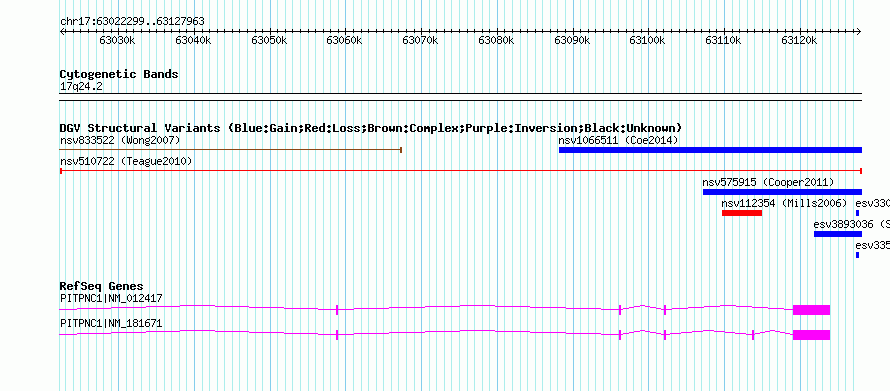Click the cut-off esv335 variant label
The width and height of the screenshot is (890, 391).
click(872, 245)
